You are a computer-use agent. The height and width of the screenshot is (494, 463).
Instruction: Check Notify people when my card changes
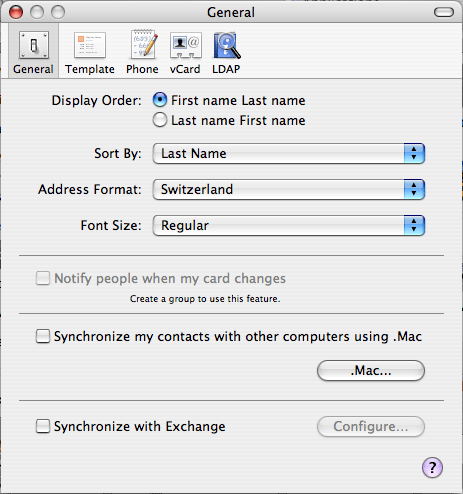pos(43,278)
